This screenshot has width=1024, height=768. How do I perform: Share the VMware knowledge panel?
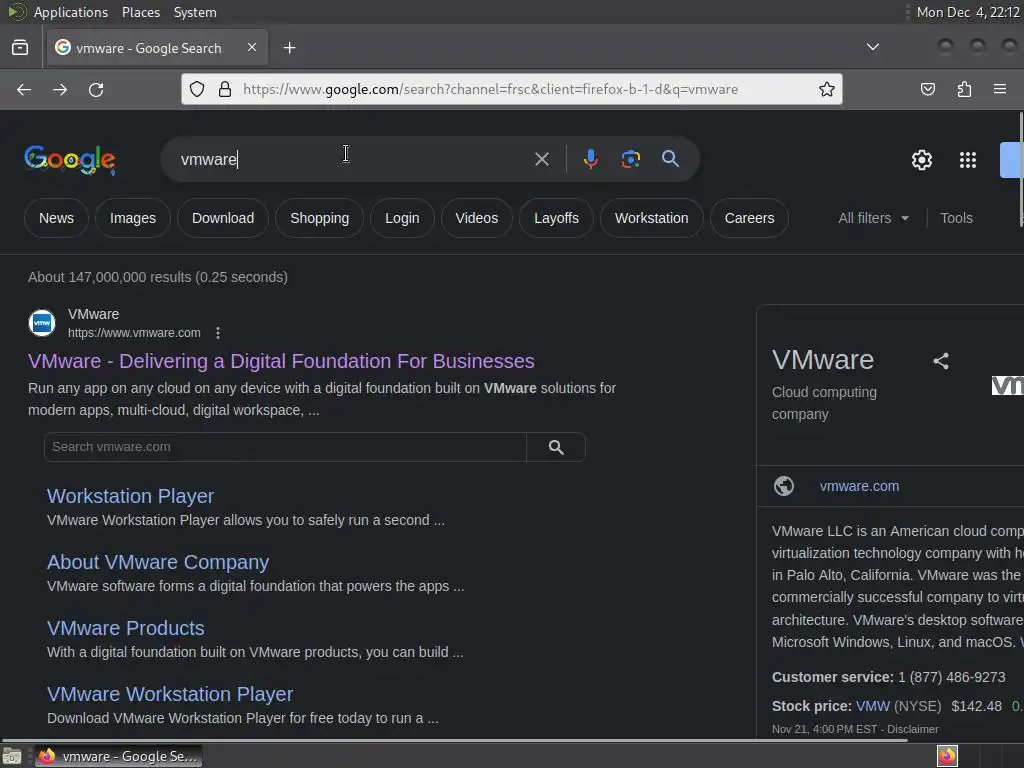(x=940, y=361)
